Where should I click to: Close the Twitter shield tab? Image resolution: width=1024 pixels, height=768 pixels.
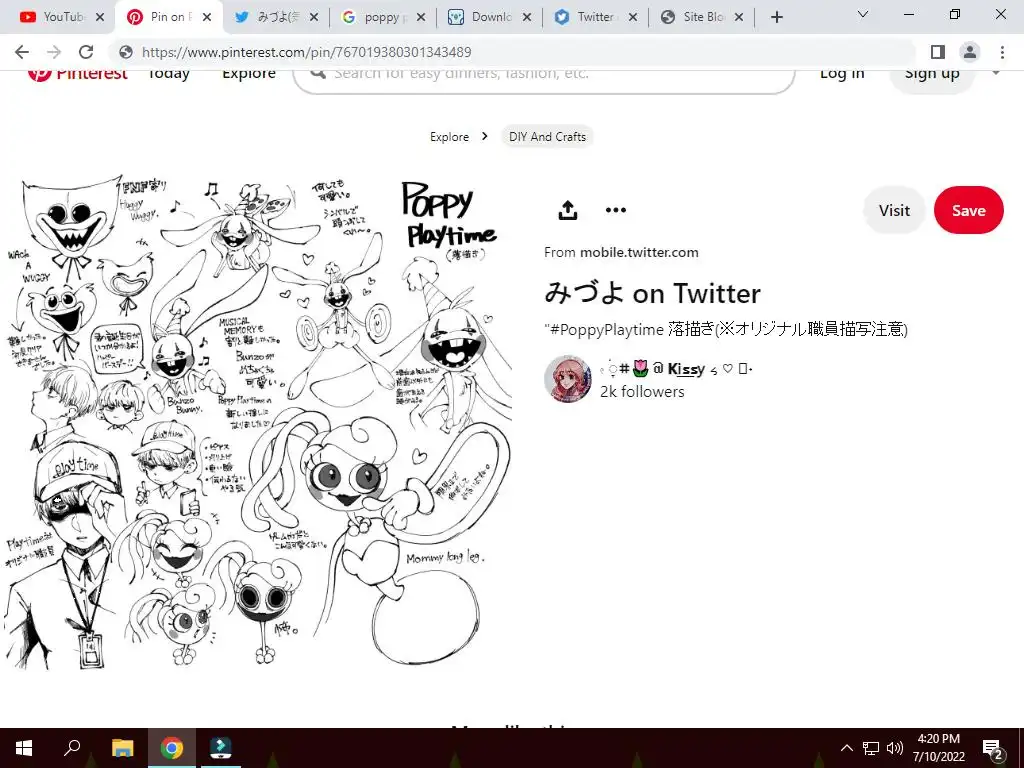pos(633,17)
